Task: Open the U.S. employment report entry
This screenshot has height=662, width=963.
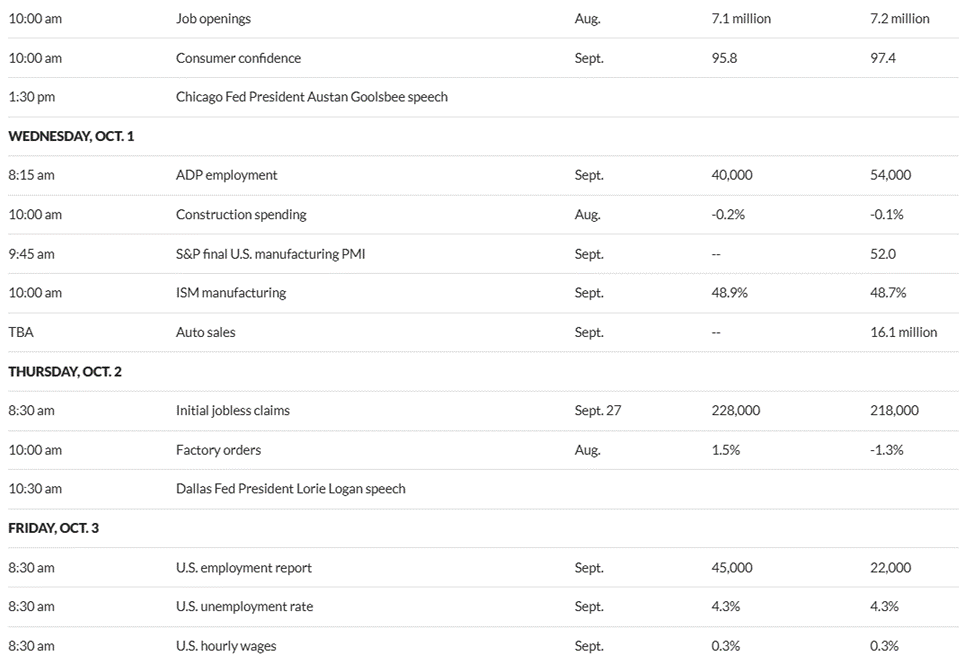Action: point(244,568)
